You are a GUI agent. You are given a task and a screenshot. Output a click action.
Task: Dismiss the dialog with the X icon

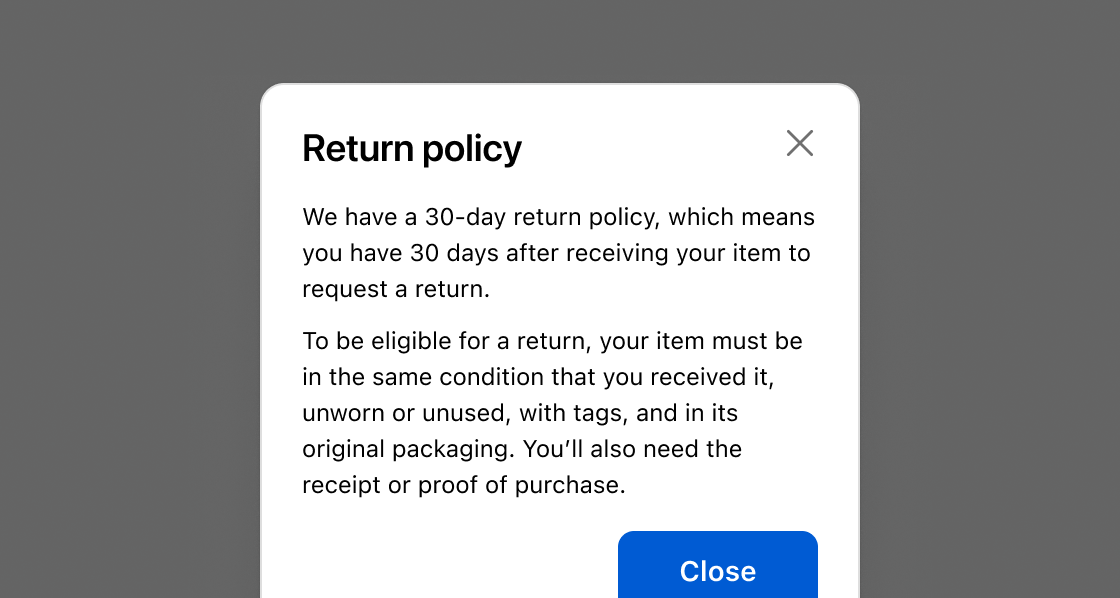[x=800, y=143]
